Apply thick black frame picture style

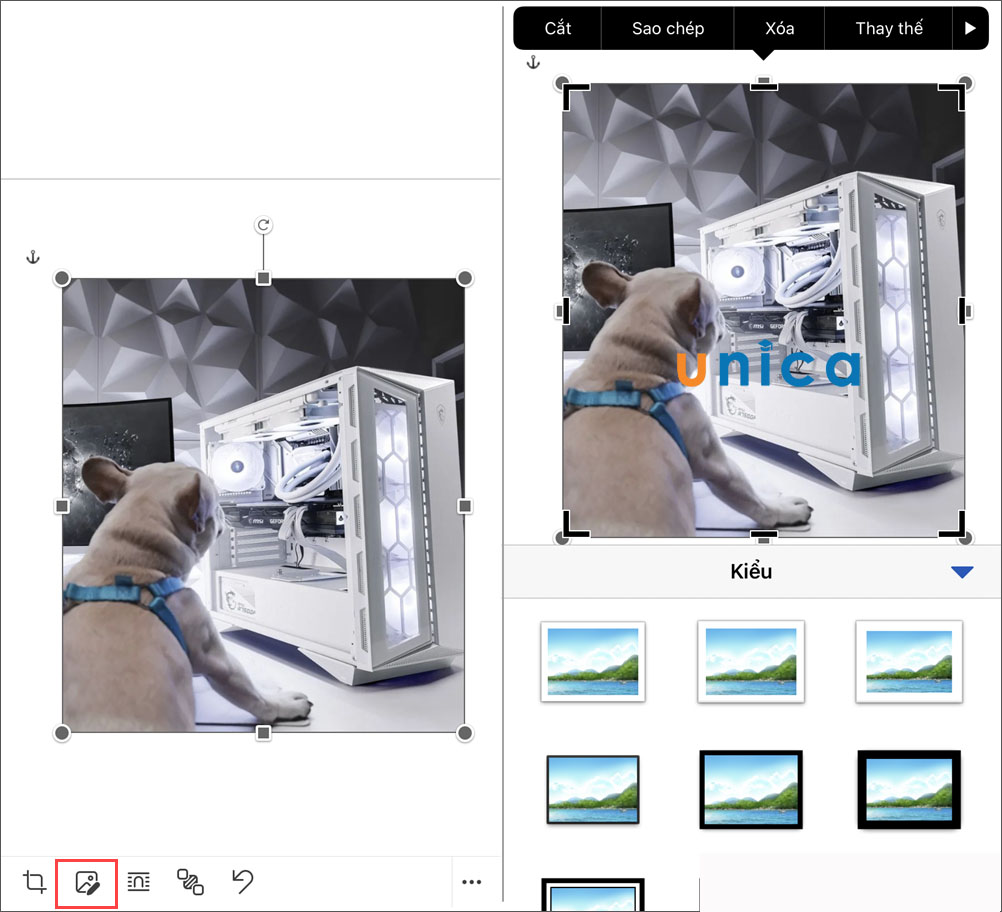click(909, 789)
